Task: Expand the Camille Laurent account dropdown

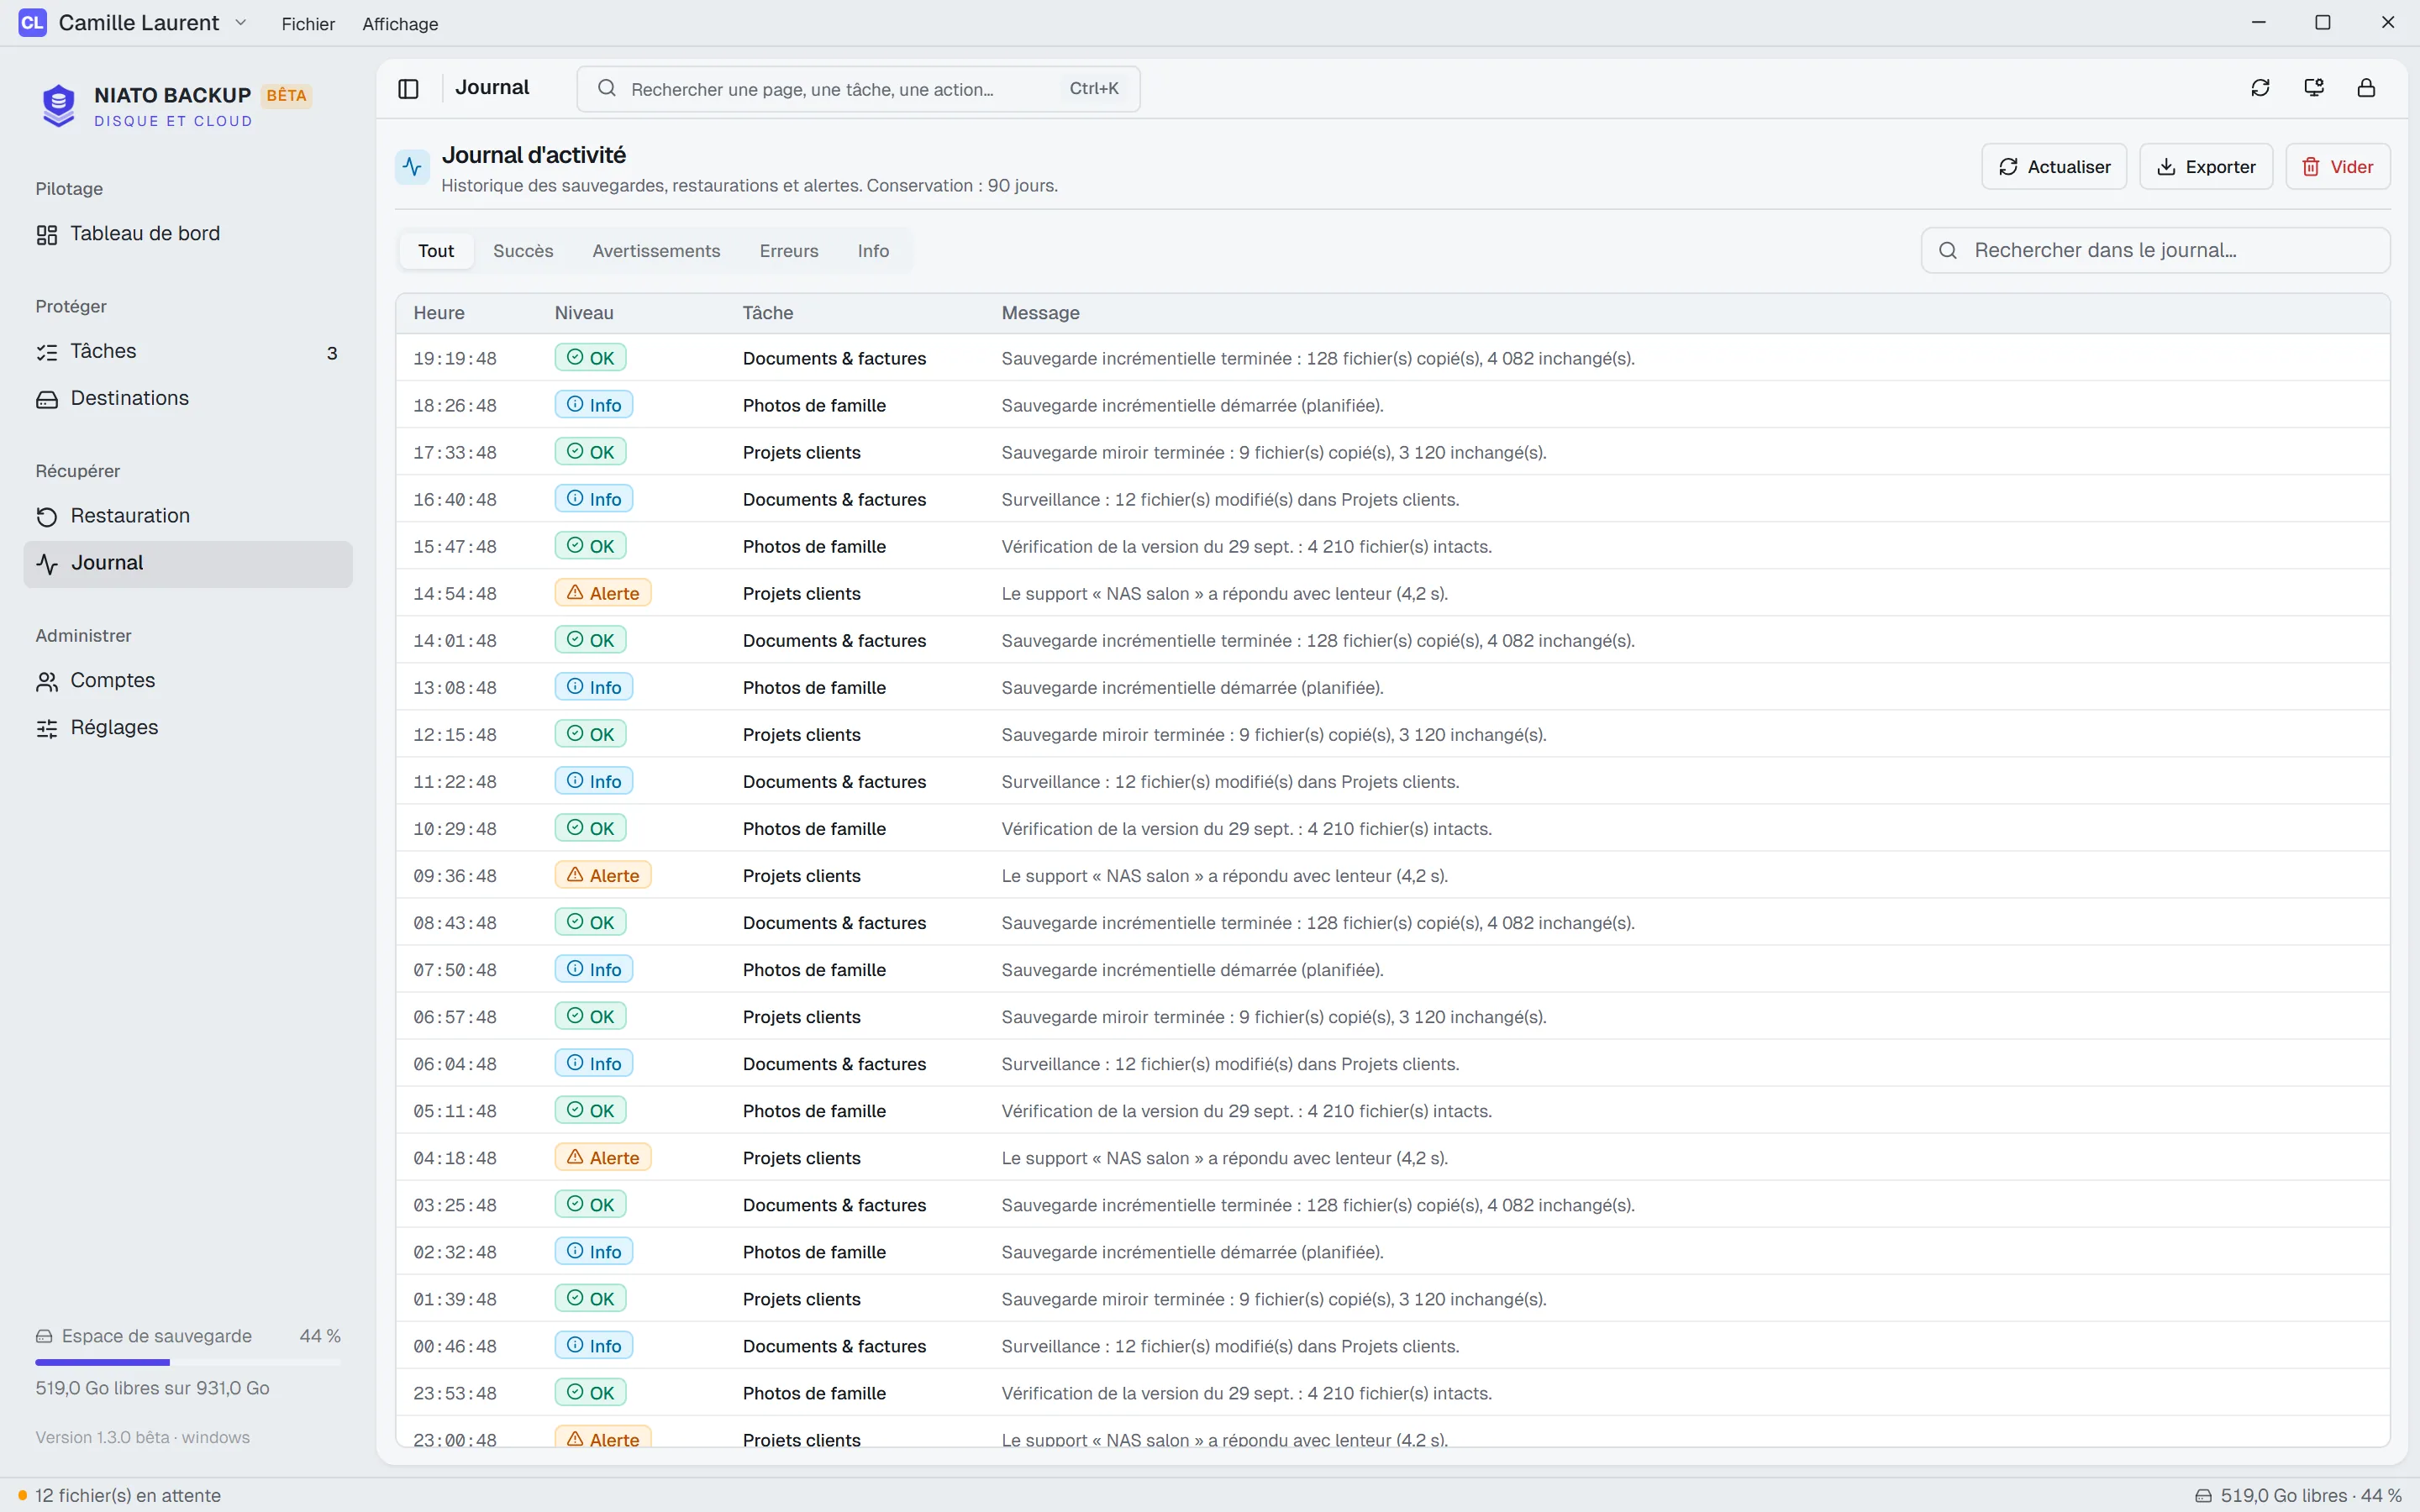Action: click(x=241, y=23)
